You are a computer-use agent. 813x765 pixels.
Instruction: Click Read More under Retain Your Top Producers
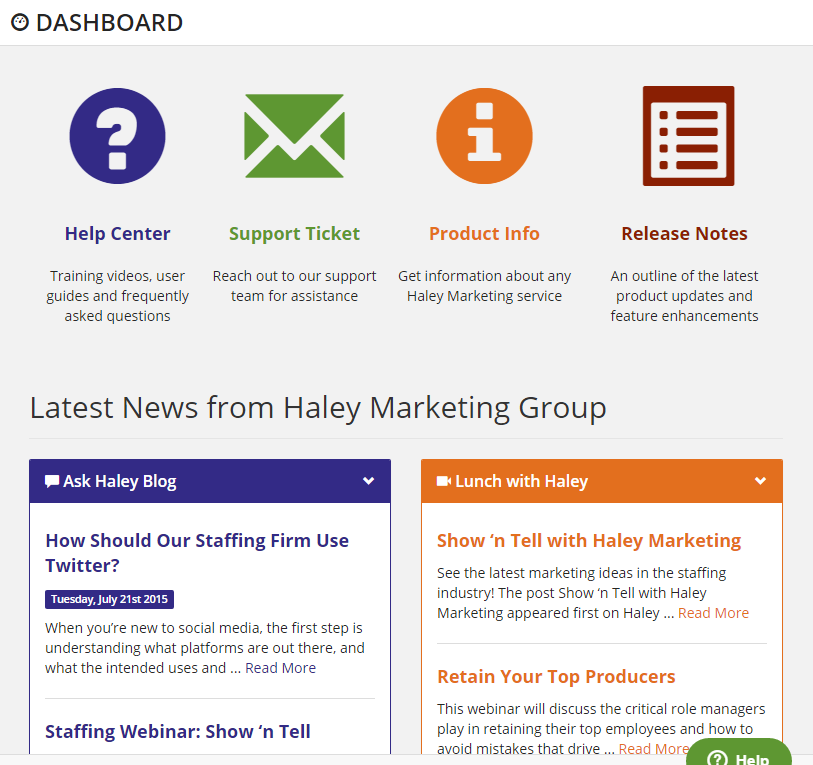coord(654,749)
